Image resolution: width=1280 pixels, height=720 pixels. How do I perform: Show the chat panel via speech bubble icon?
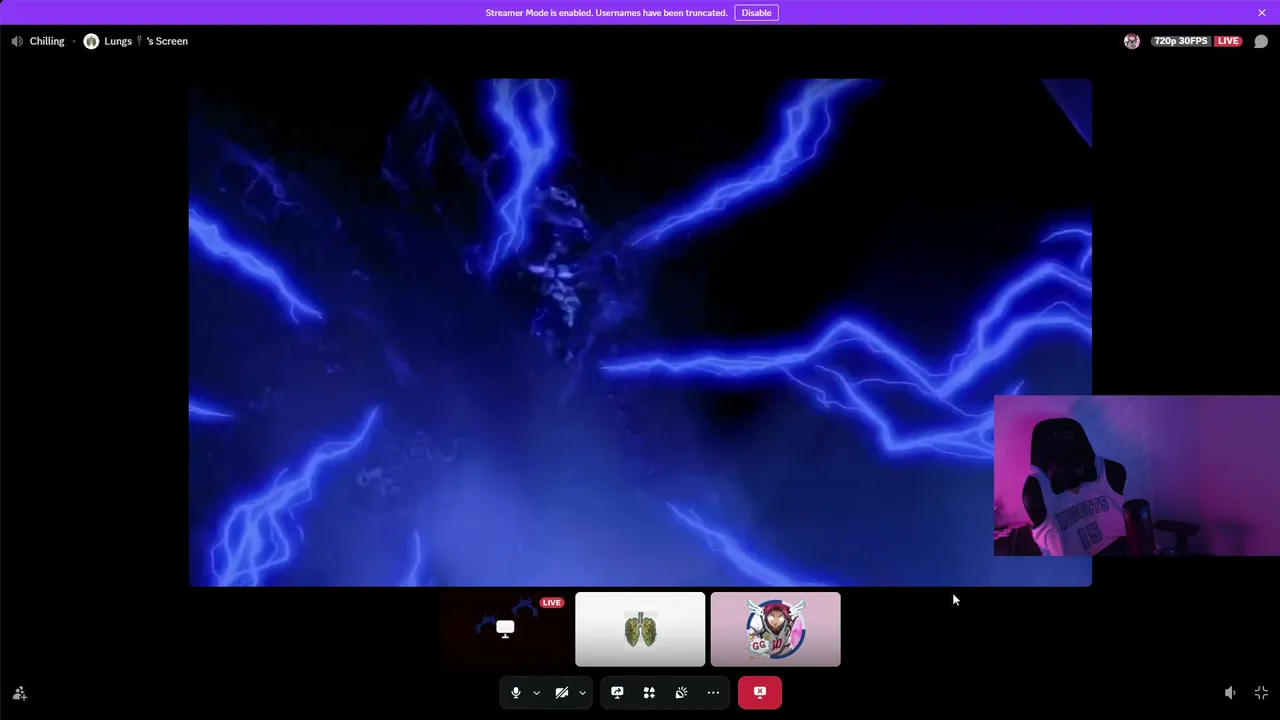click(x=1261, y=41)
